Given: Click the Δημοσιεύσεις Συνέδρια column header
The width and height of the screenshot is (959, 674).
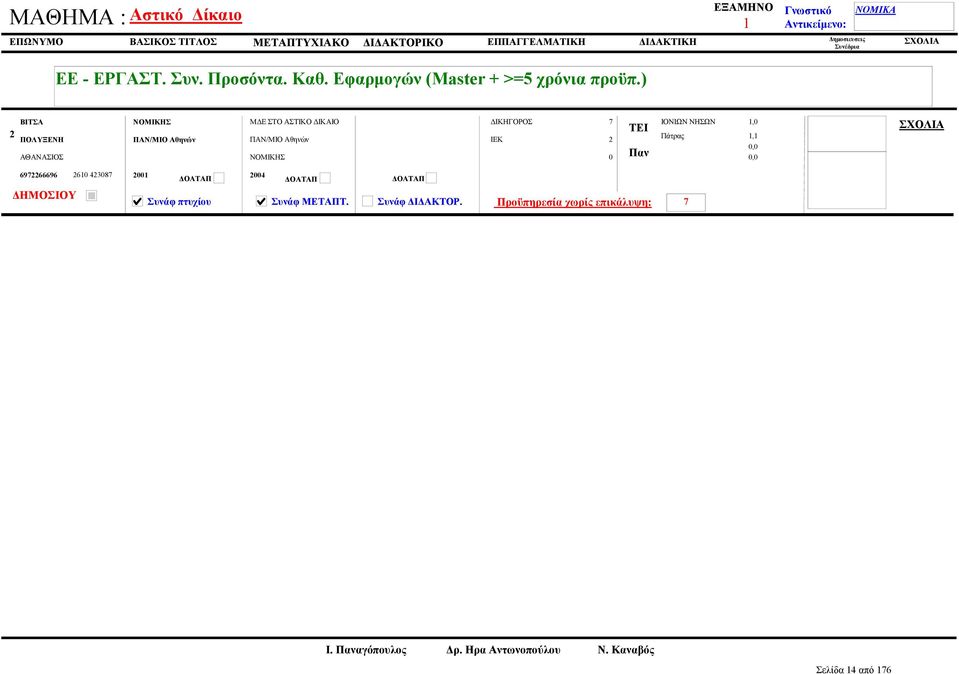Looking at the screenshot, I should click(x=847, y=43).
